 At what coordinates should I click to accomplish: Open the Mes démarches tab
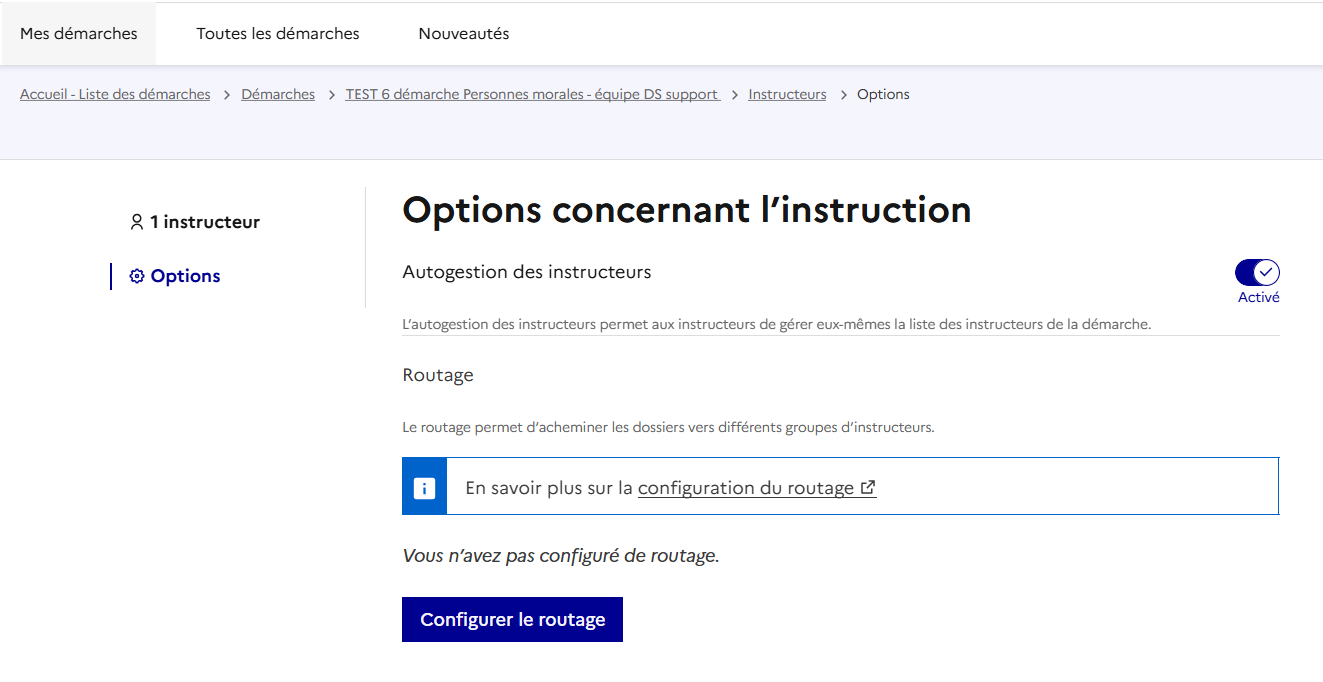[79, 34]
